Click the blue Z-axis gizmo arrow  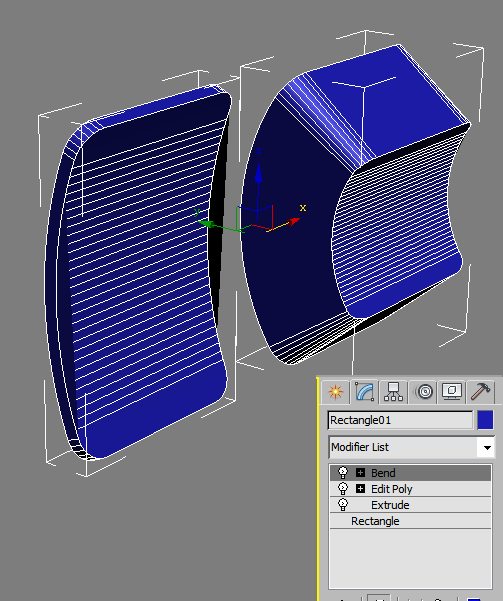point(258,173)
